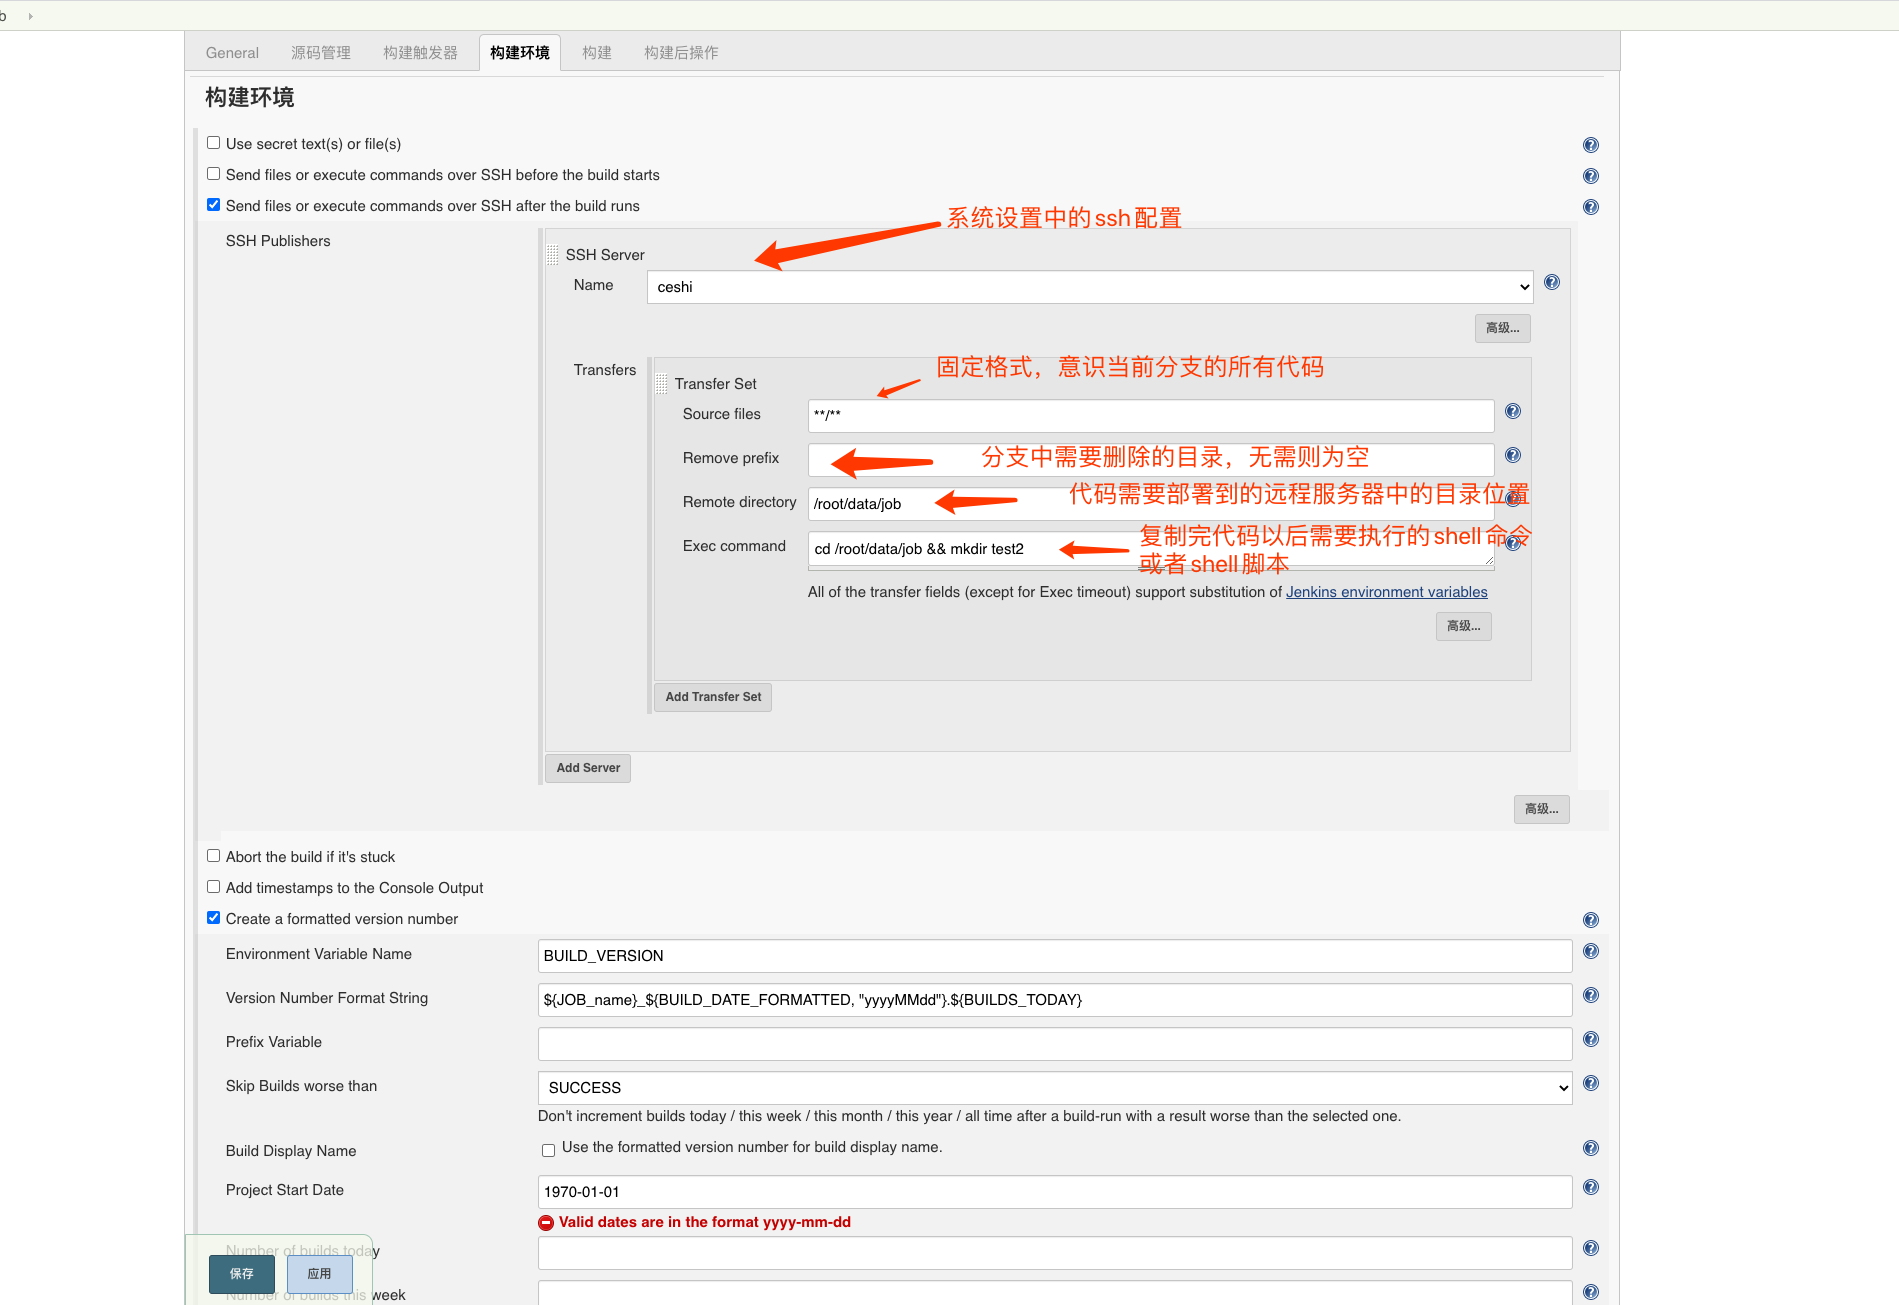Click the Project Start Date field 1970-01-01
1899x1305 pixels.
click(1055, 1192)
